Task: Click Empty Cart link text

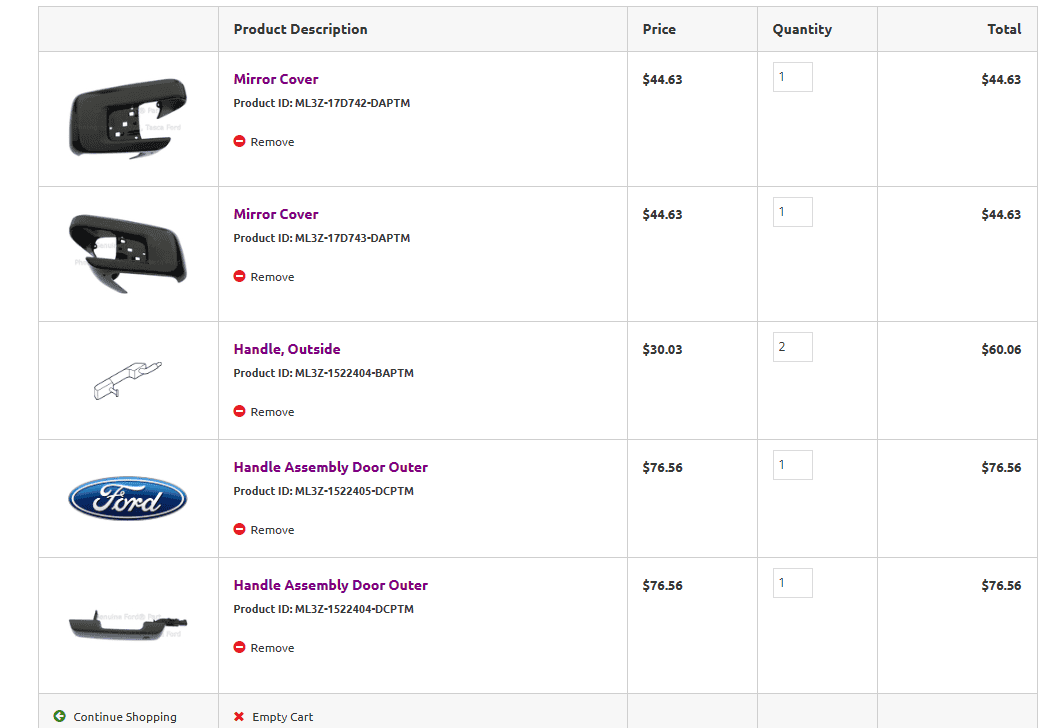Action: tap(282, 717)
